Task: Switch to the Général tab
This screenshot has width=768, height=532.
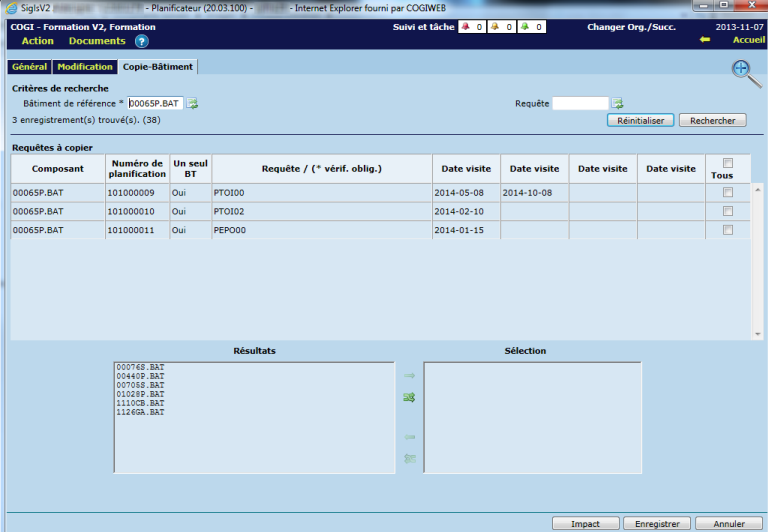Action: (29, 67)
